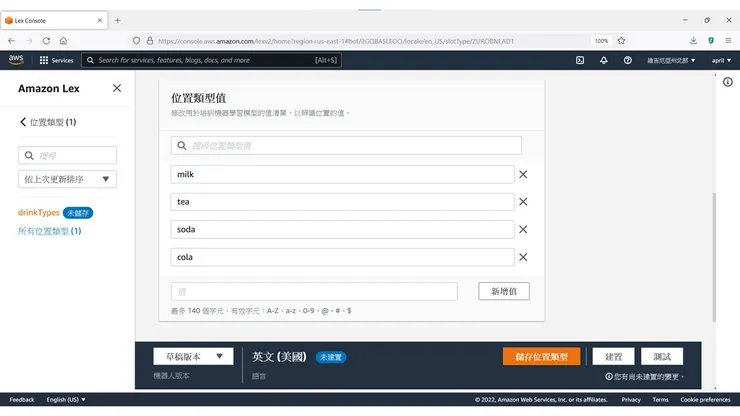Screen dimensions: 740x416
Task: Edit the tea value field
Action: tap(342, 202)
